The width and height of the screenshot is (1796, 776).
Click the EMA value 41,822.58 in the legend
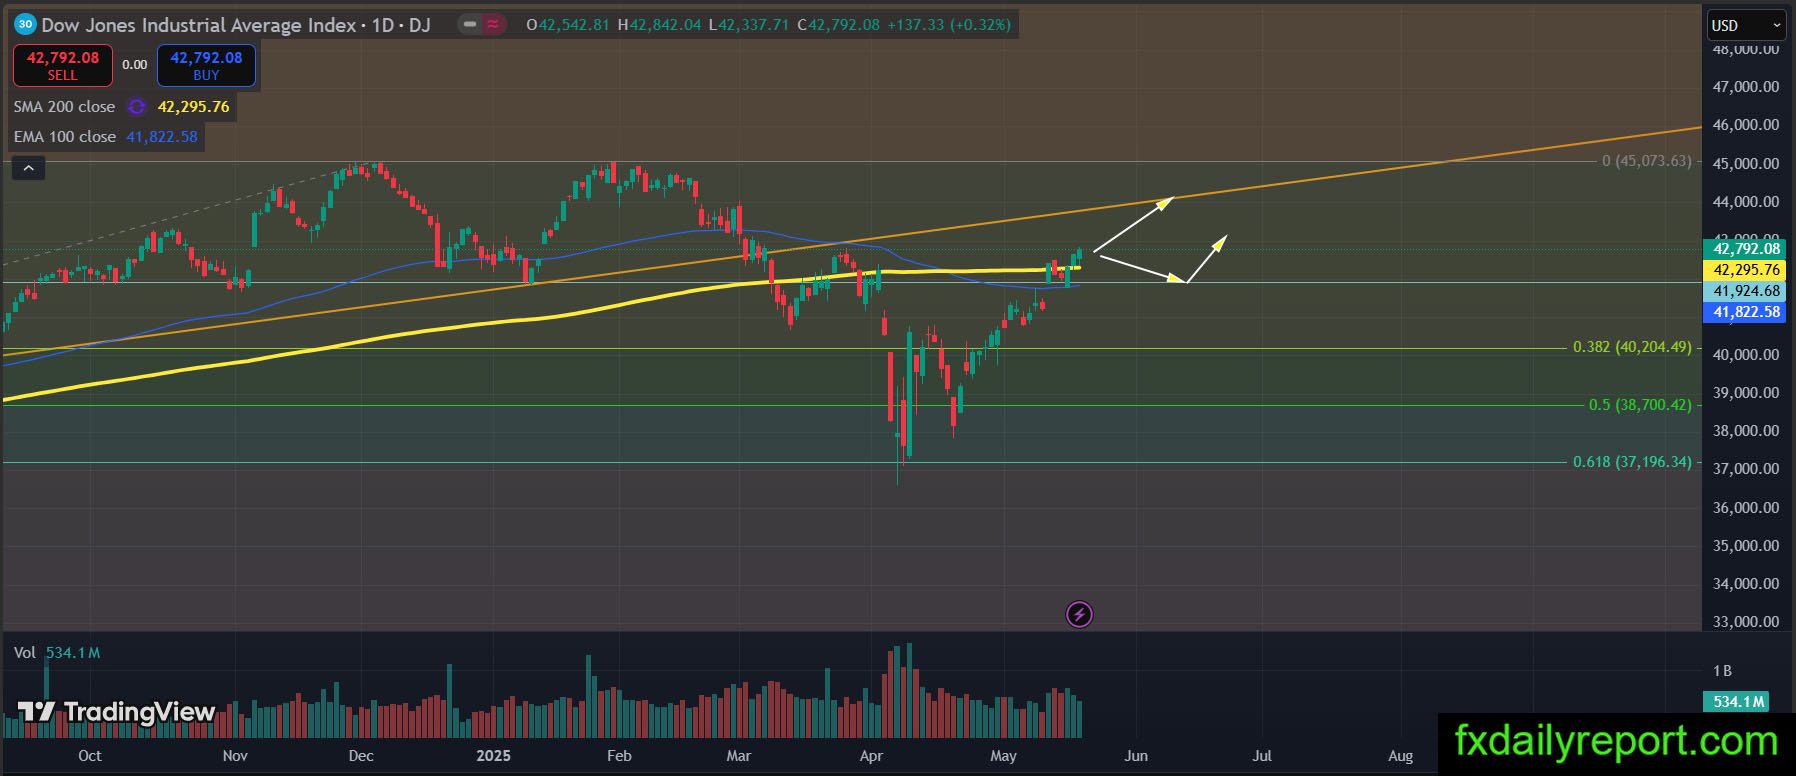pyautogui.click(x=162, y=137)
